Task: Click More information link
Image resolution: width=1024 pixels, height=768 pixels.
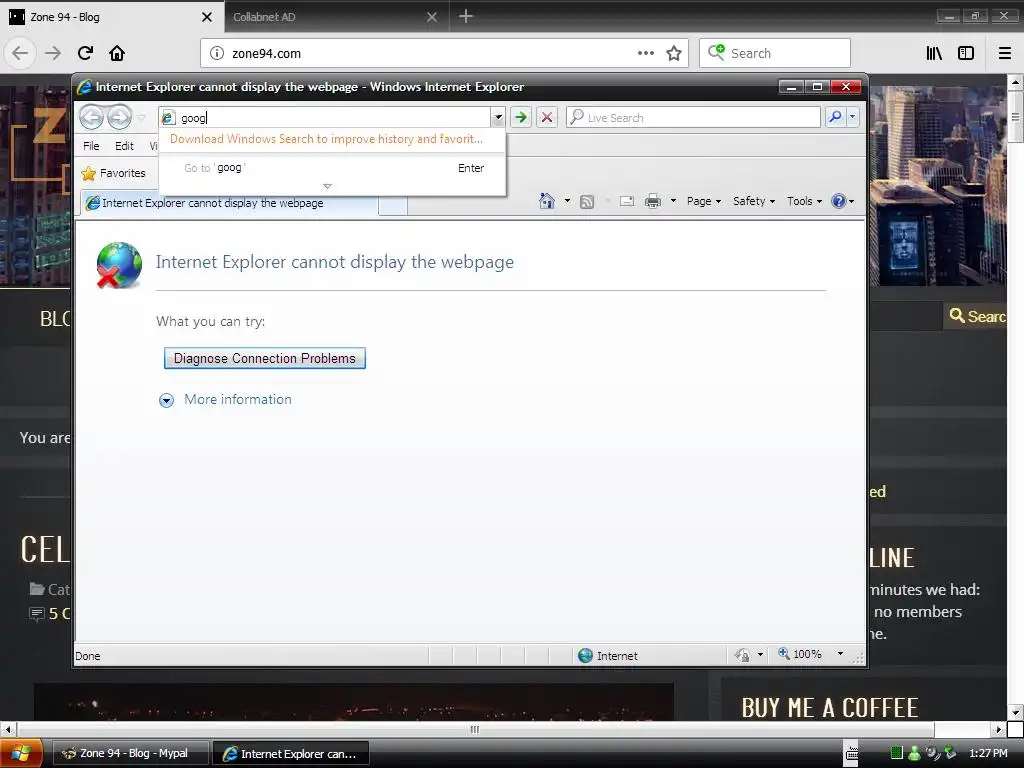Action: coord(238,400)
